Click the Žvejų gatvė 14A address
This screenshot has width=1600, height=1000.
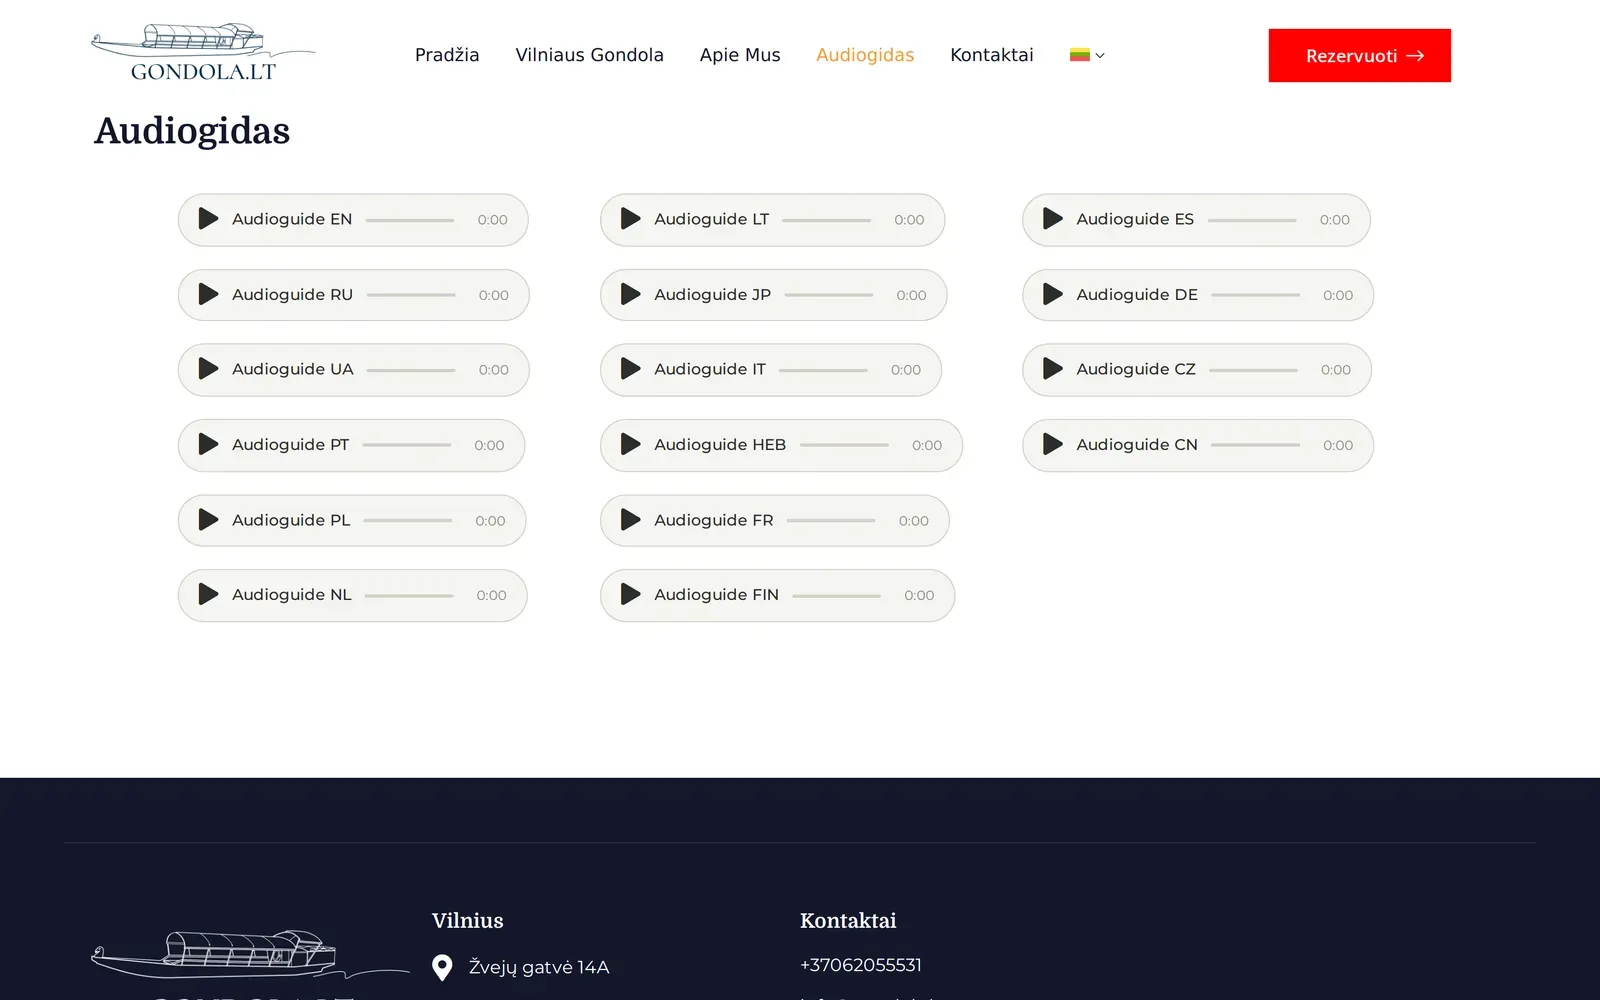tap(539, 967)
